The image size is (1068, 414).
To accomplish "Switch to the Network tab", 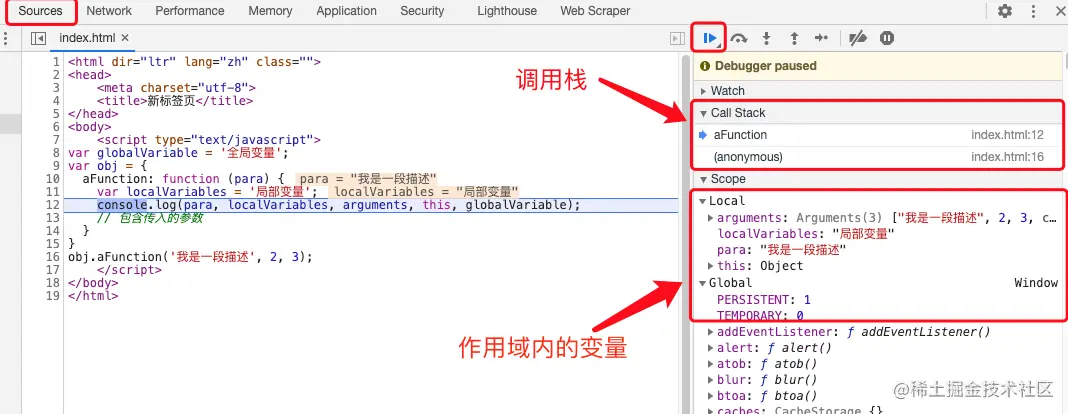I will pyautogui.click(x=109, y=11).
